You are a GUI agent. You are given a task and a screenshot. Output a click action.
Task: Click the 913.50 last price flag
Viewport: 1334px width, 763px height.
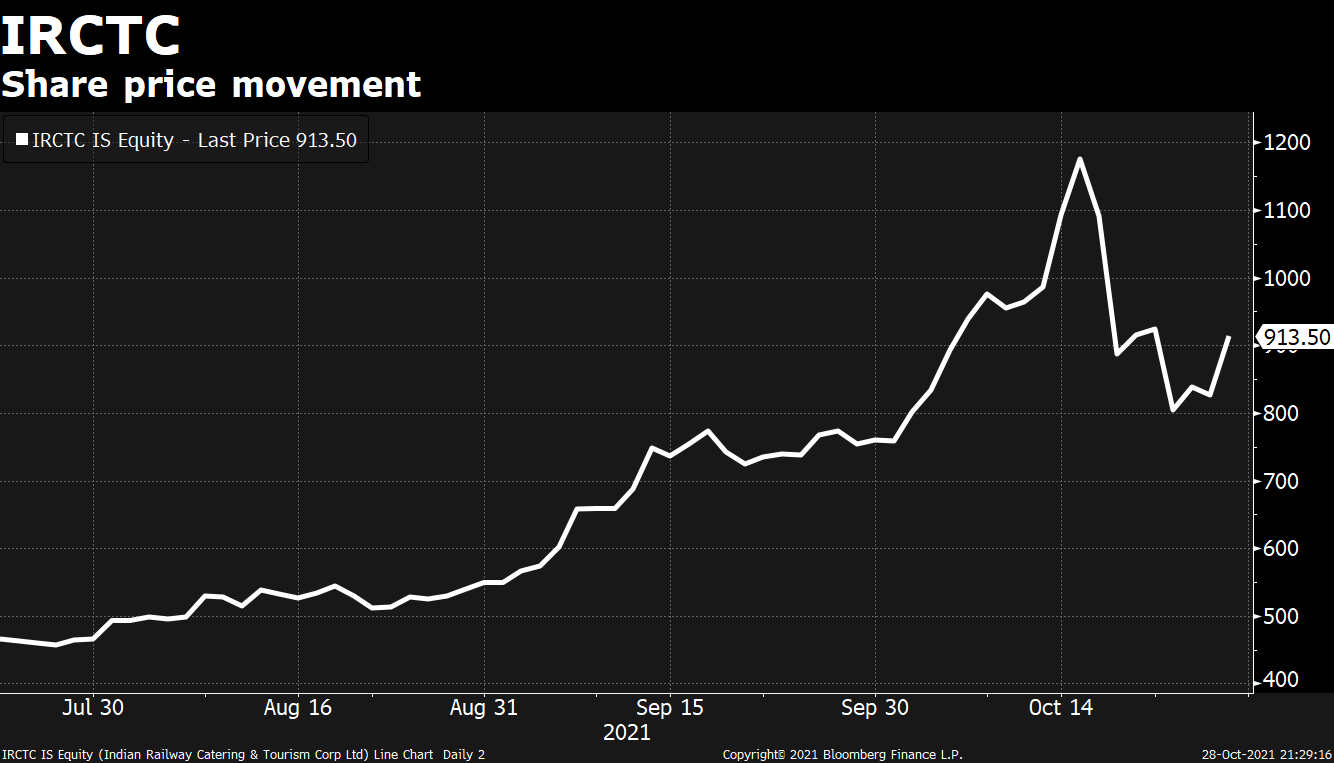(1296, 338)
